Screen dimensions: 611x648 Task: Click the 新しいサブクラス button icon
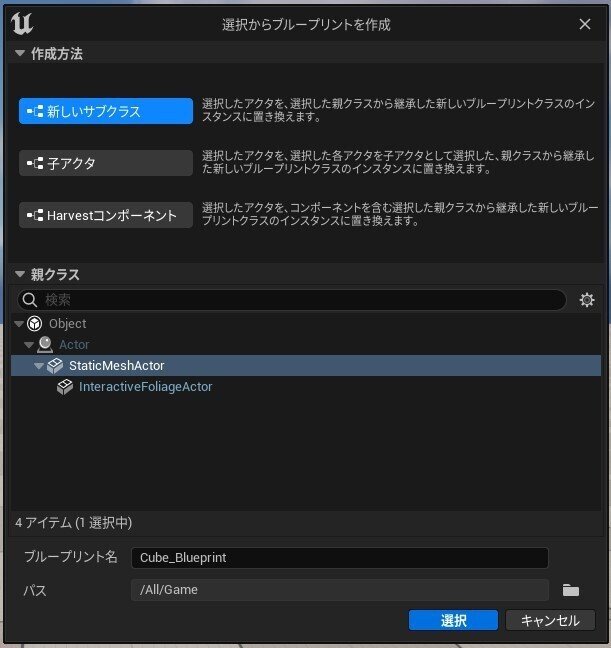coord(35,111)
